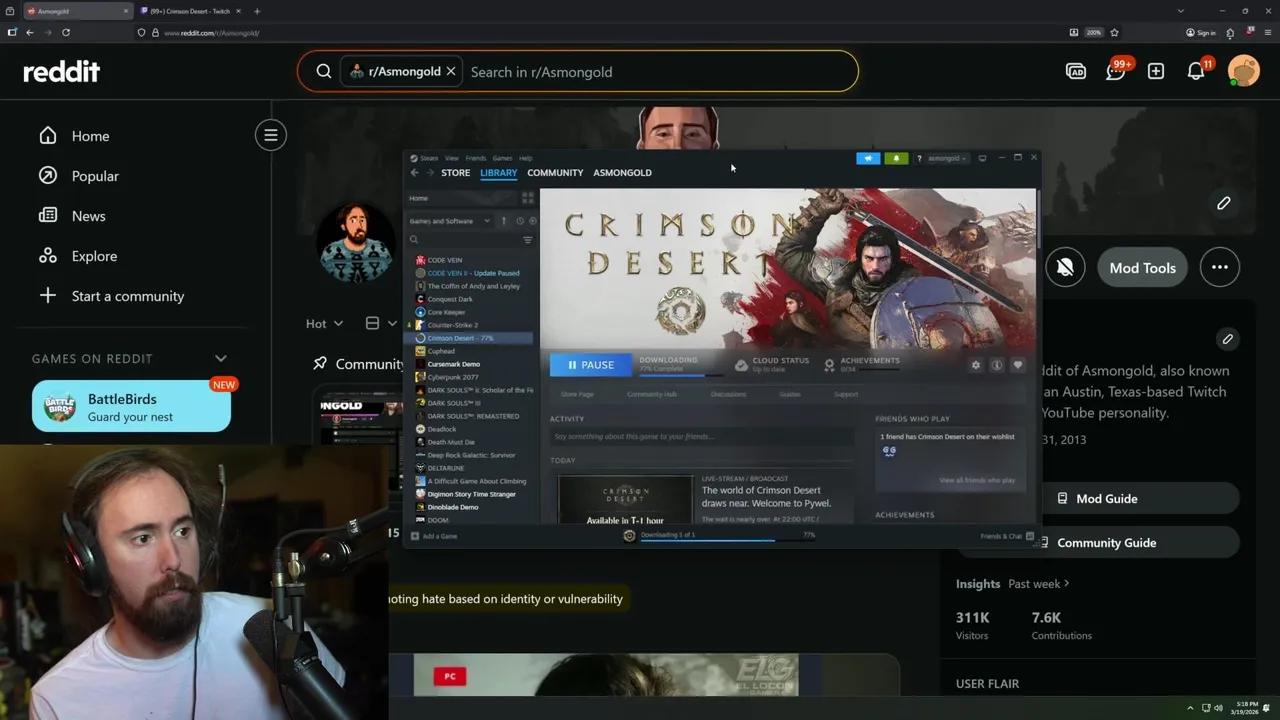Image resolution: width=1280 pixels, height=720 pixels.
Task: Toggle subreddit notifications muted bell
Action: [x=1065, y=267]
